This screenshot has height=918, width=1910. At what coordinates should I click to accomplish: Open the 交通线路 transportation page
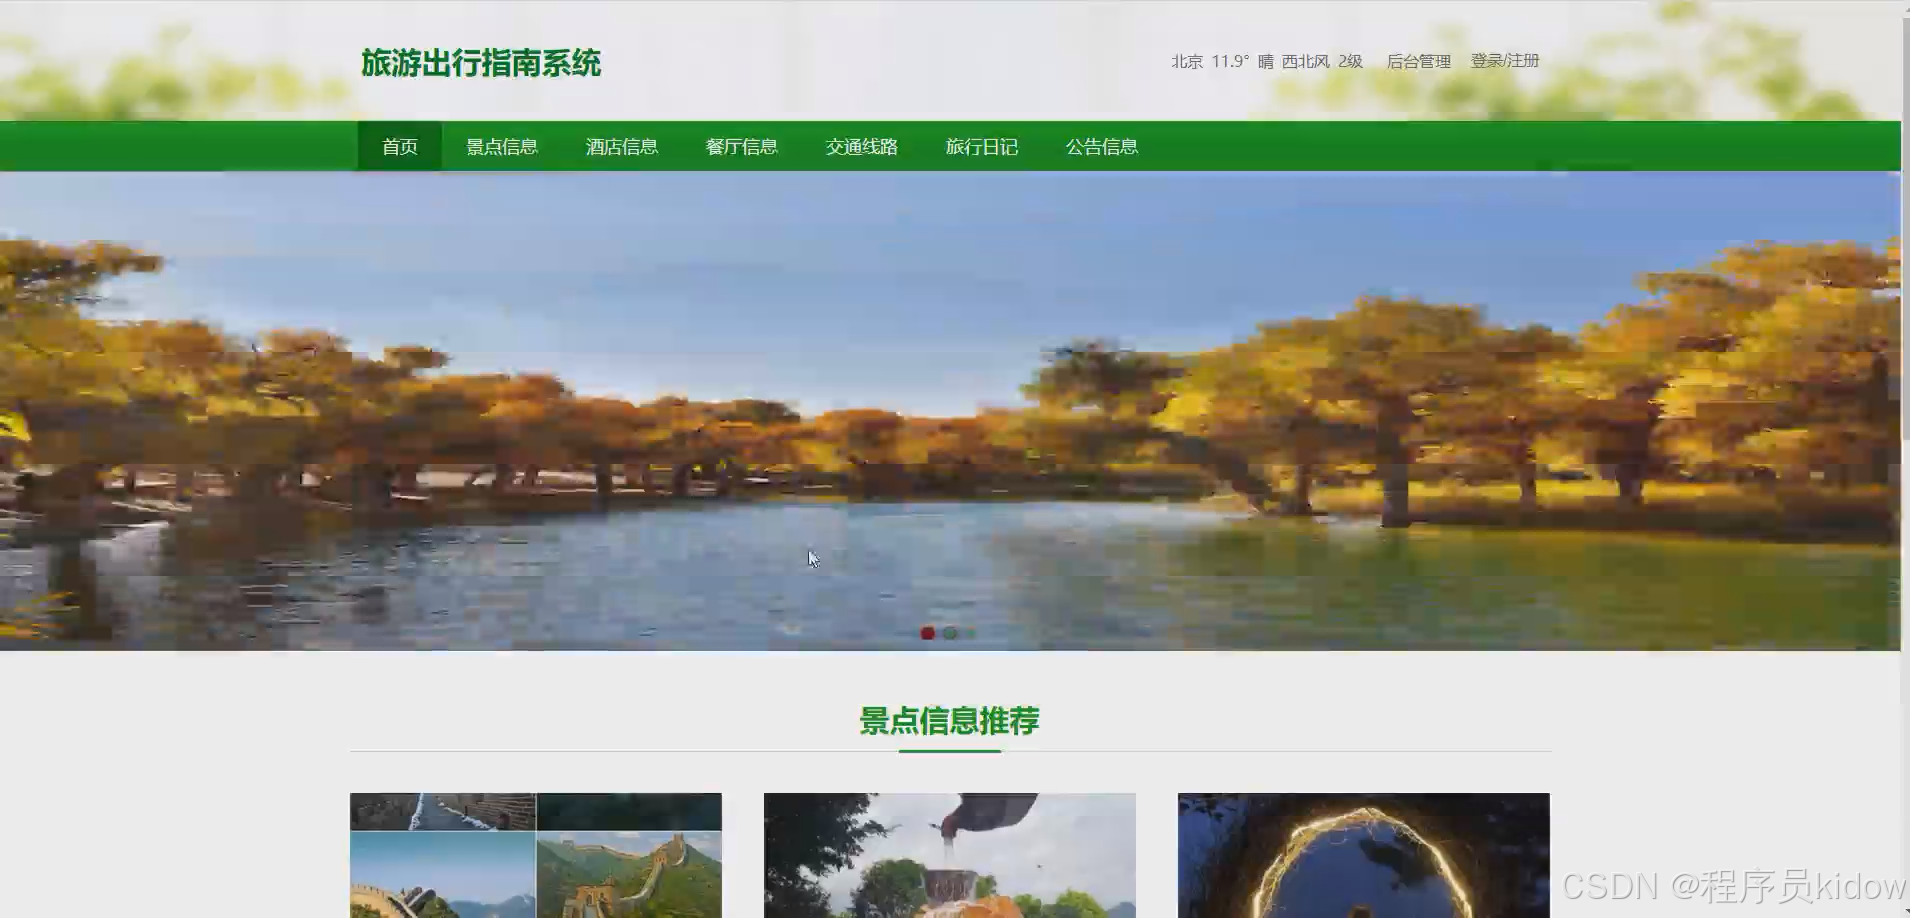(862, 146)
